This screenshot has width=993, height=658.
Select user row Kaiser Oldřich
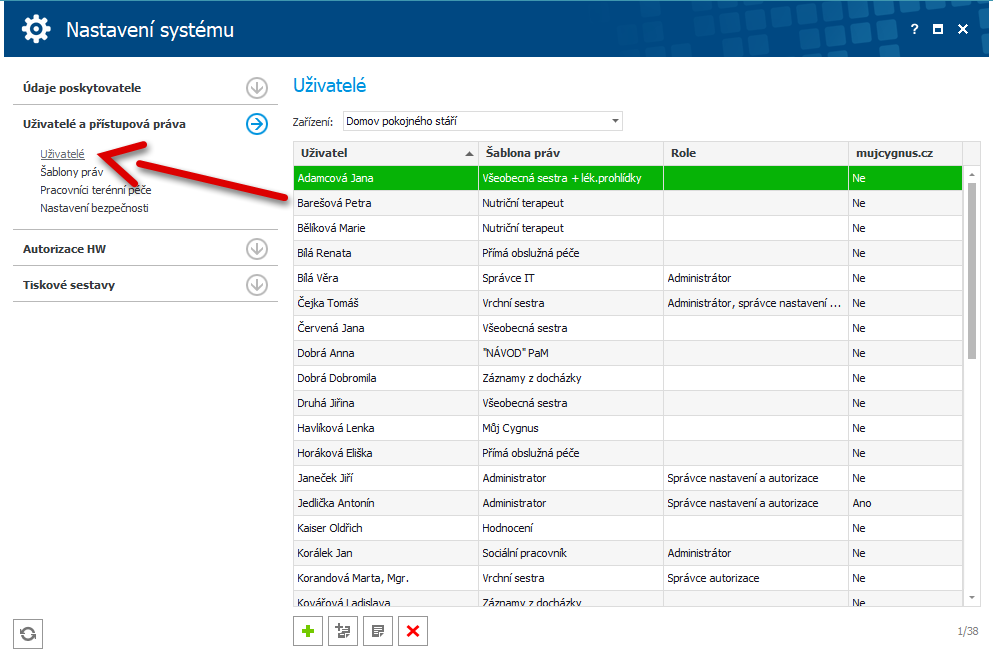point(628,528)
